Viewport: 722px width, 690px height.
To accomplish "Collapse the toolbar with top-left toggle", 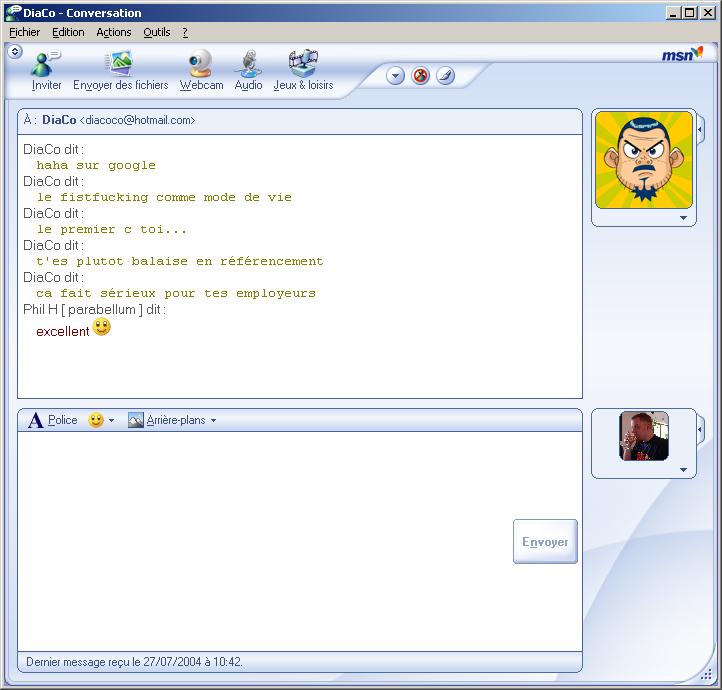I will pyautogui.click(x=15, y=51).
